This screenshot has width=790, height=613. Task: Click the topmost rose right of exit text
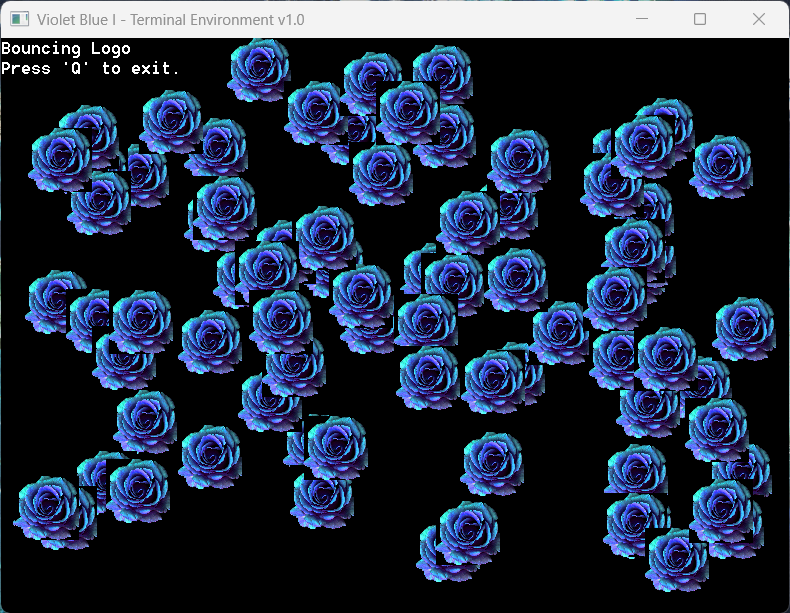pyautogui.click(x=259, y=70)
